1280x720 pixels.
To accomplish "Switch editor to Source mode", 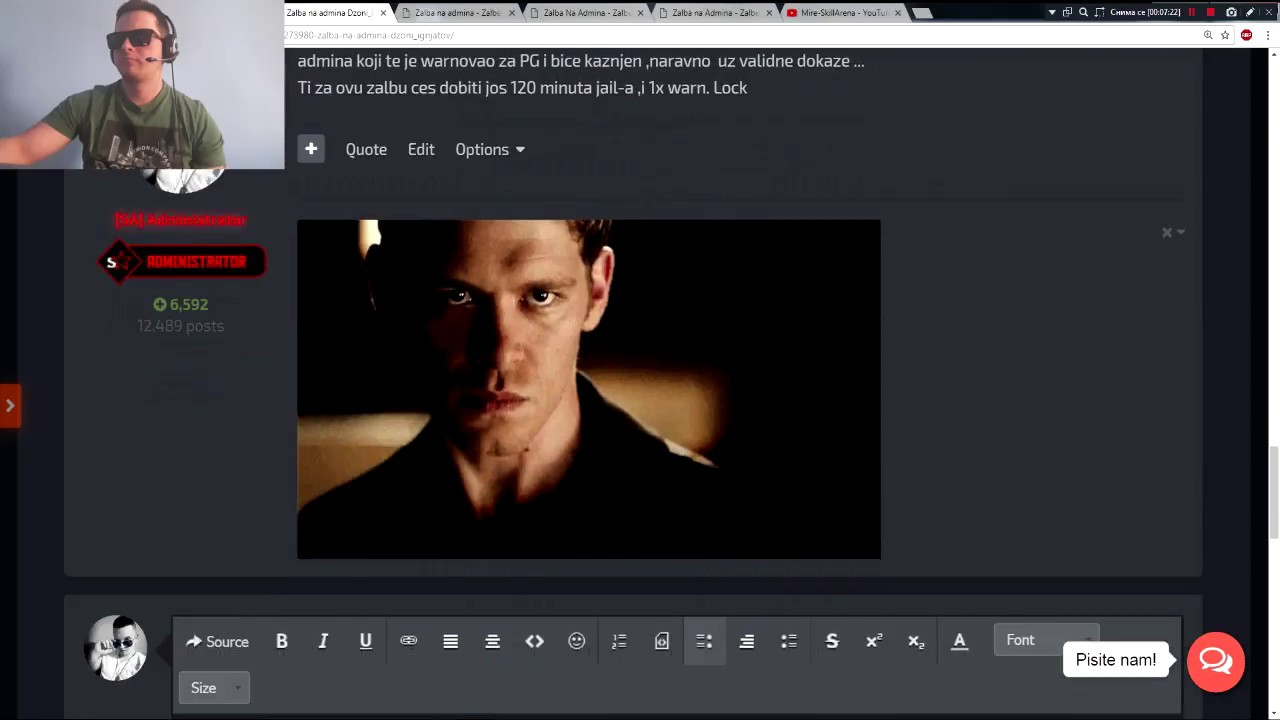I will (217, 641).
